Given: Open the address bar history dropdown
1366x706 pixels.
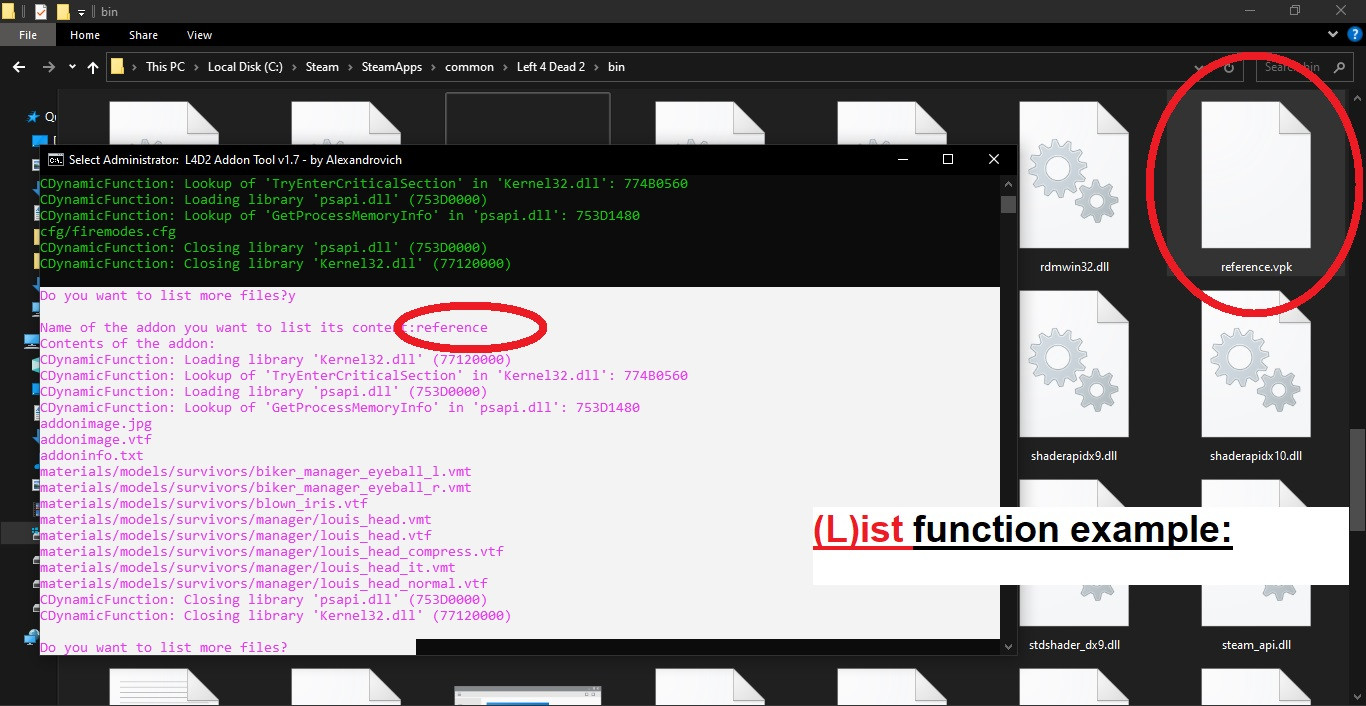Looking at the screenshot, I should 1201,67.
